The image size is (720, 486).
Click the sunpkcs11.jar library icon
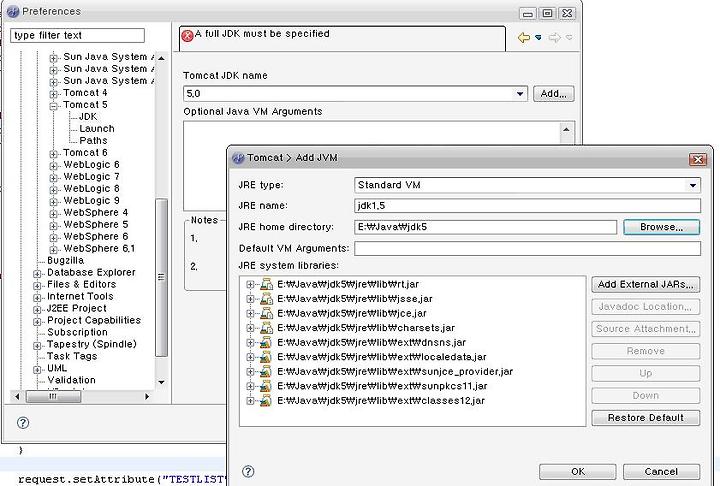[266, 386]
